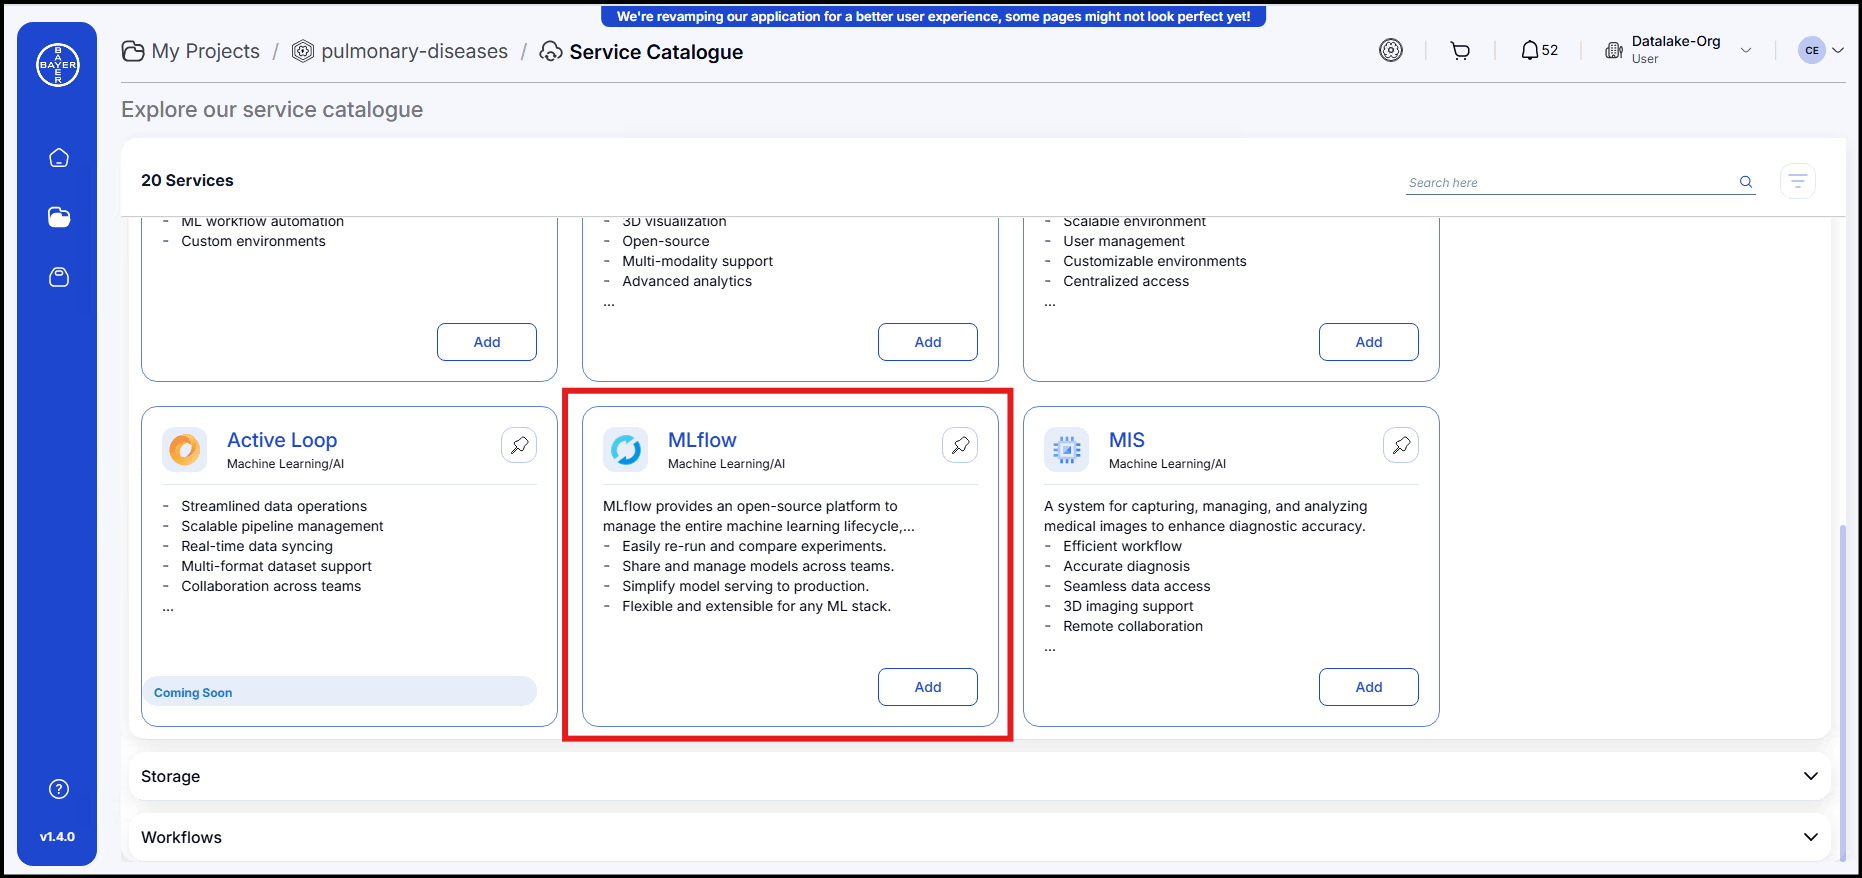Open the projects folder icon in sidebar
Viewport: 1862px width, 878px height.
click(59, 217)
